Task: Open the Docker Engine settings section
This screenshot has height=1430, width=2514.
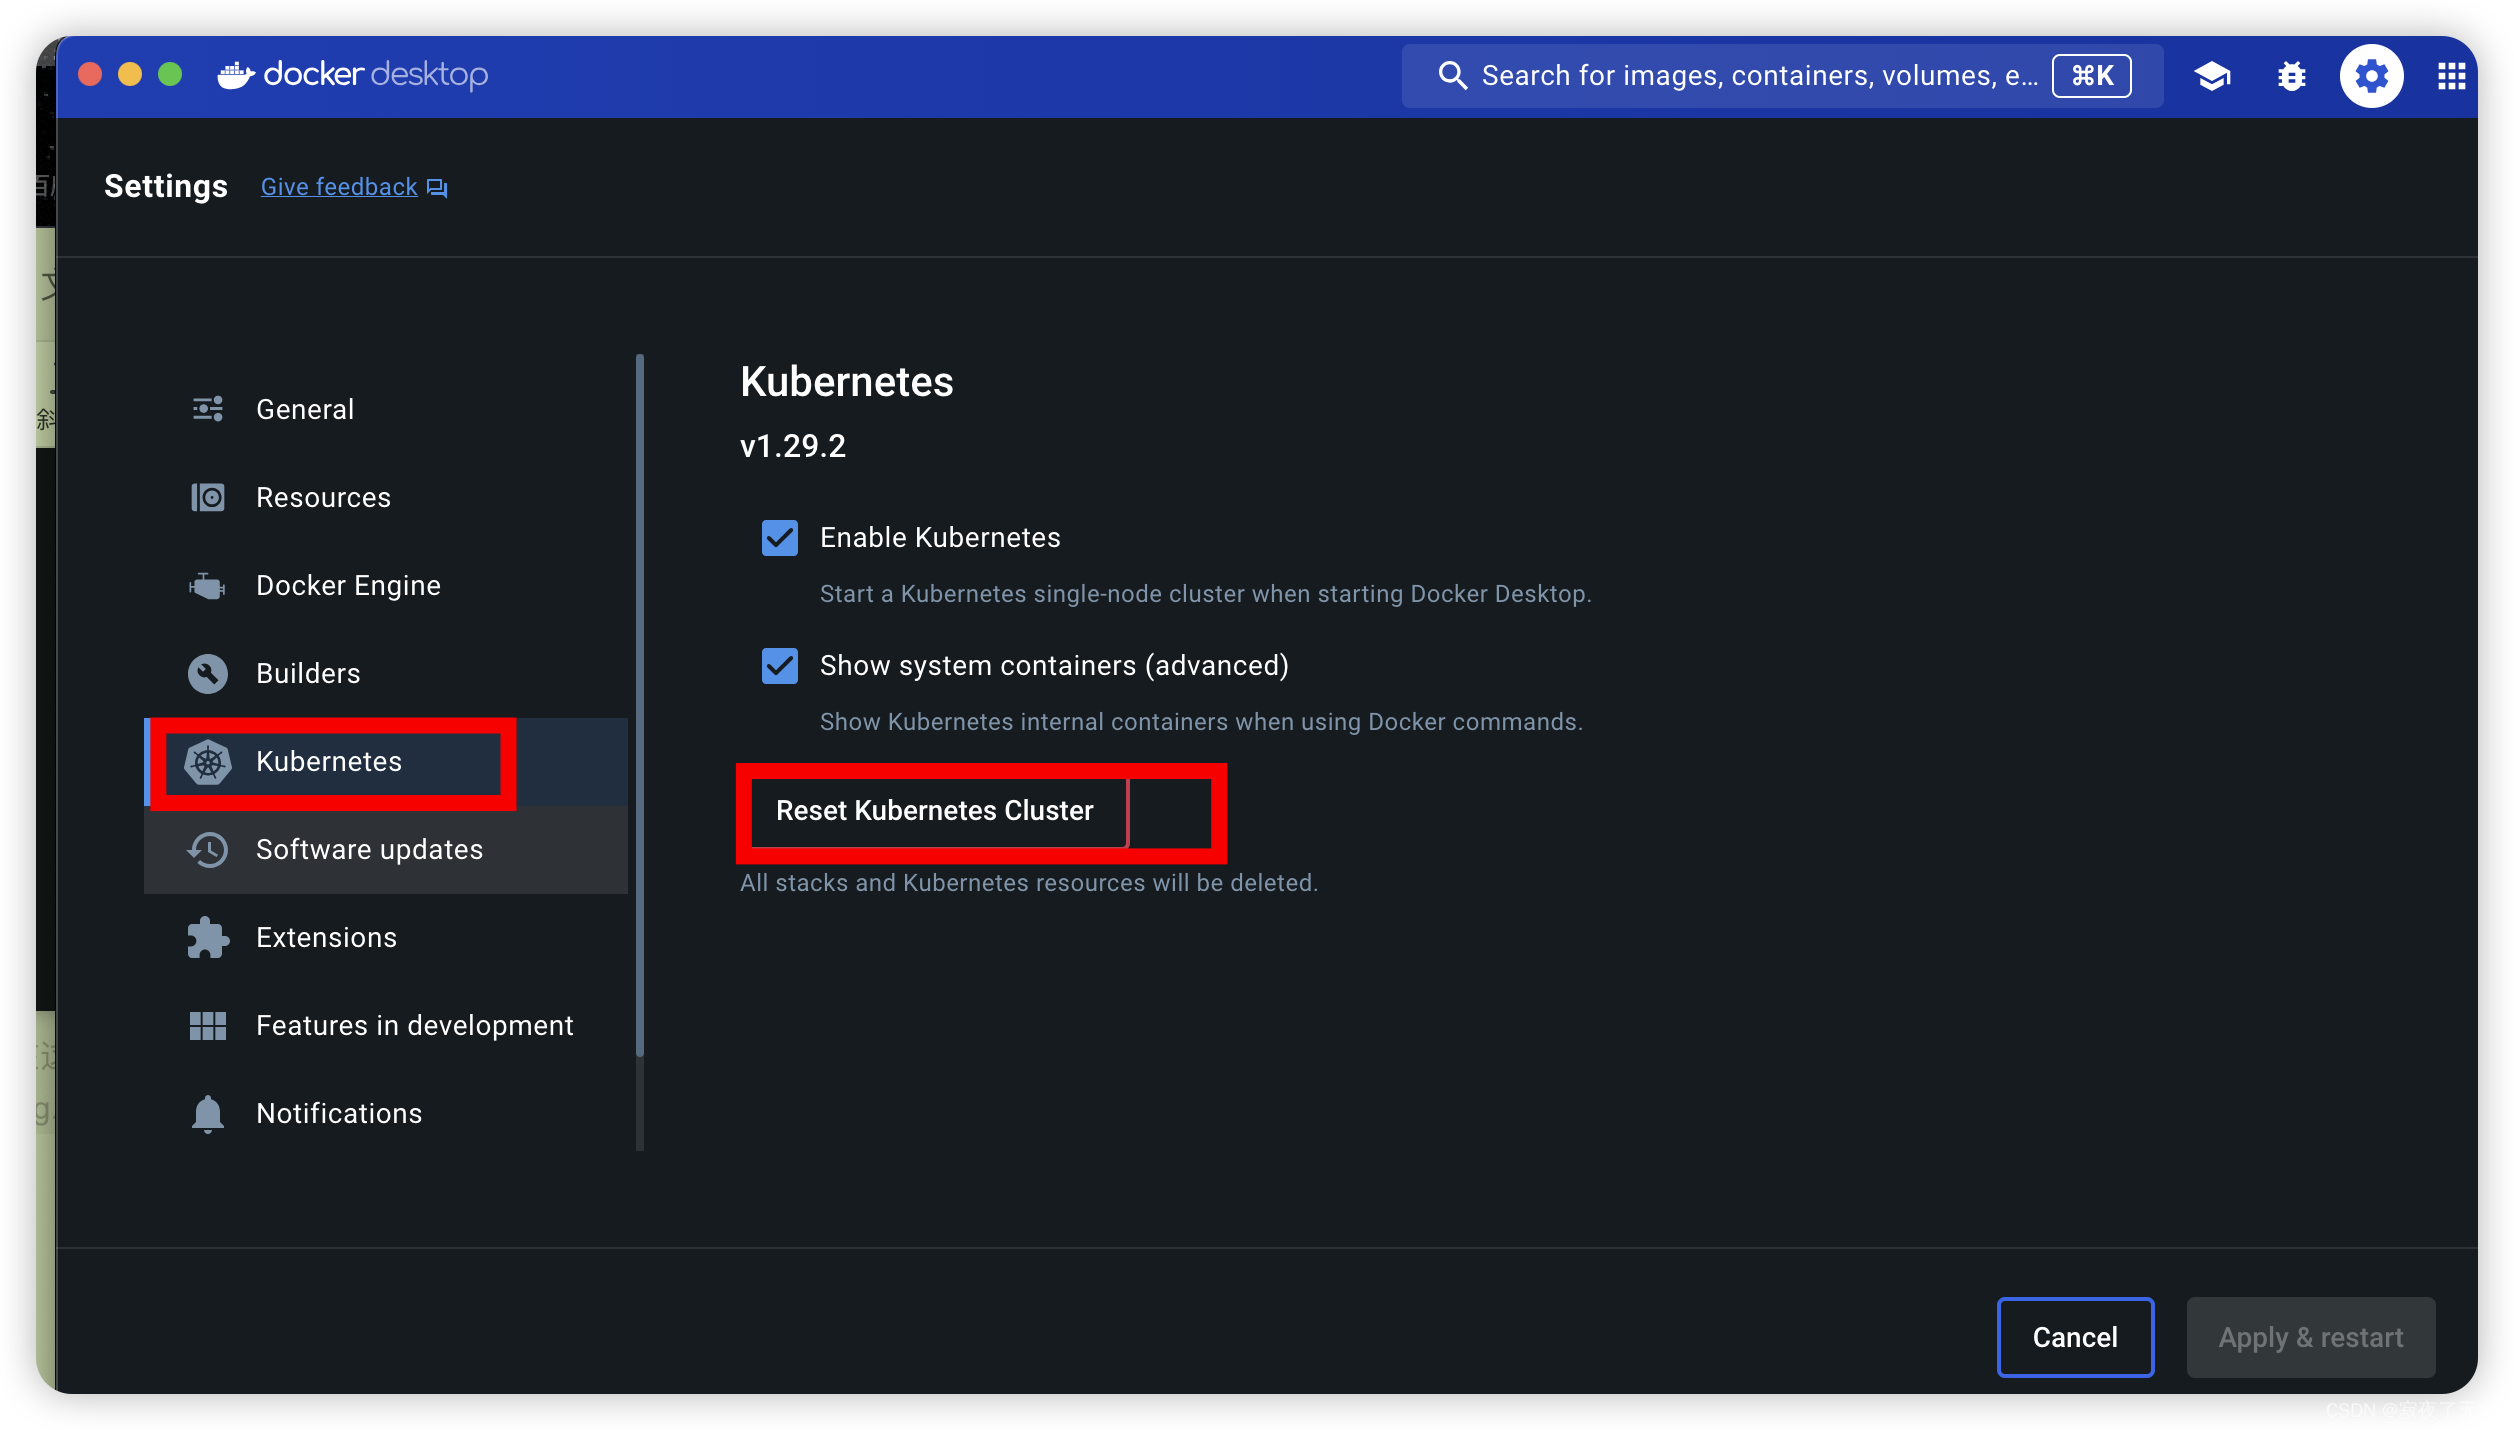Action: tap(386, 585)
